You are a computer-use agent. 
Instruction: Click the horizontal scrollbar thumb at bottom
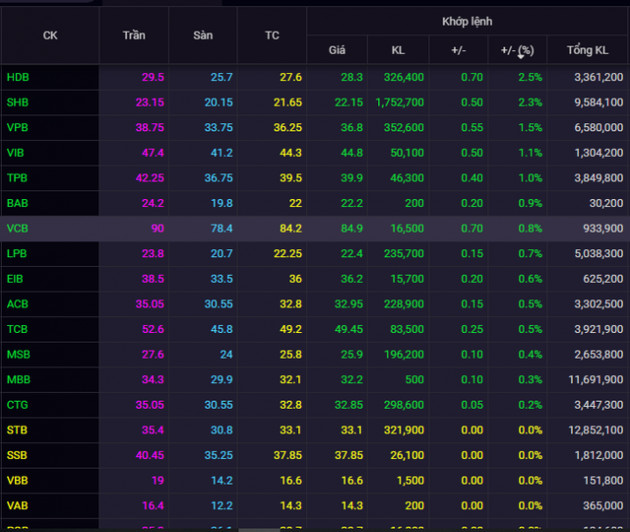pyautogui.click(x=259, y=530)
